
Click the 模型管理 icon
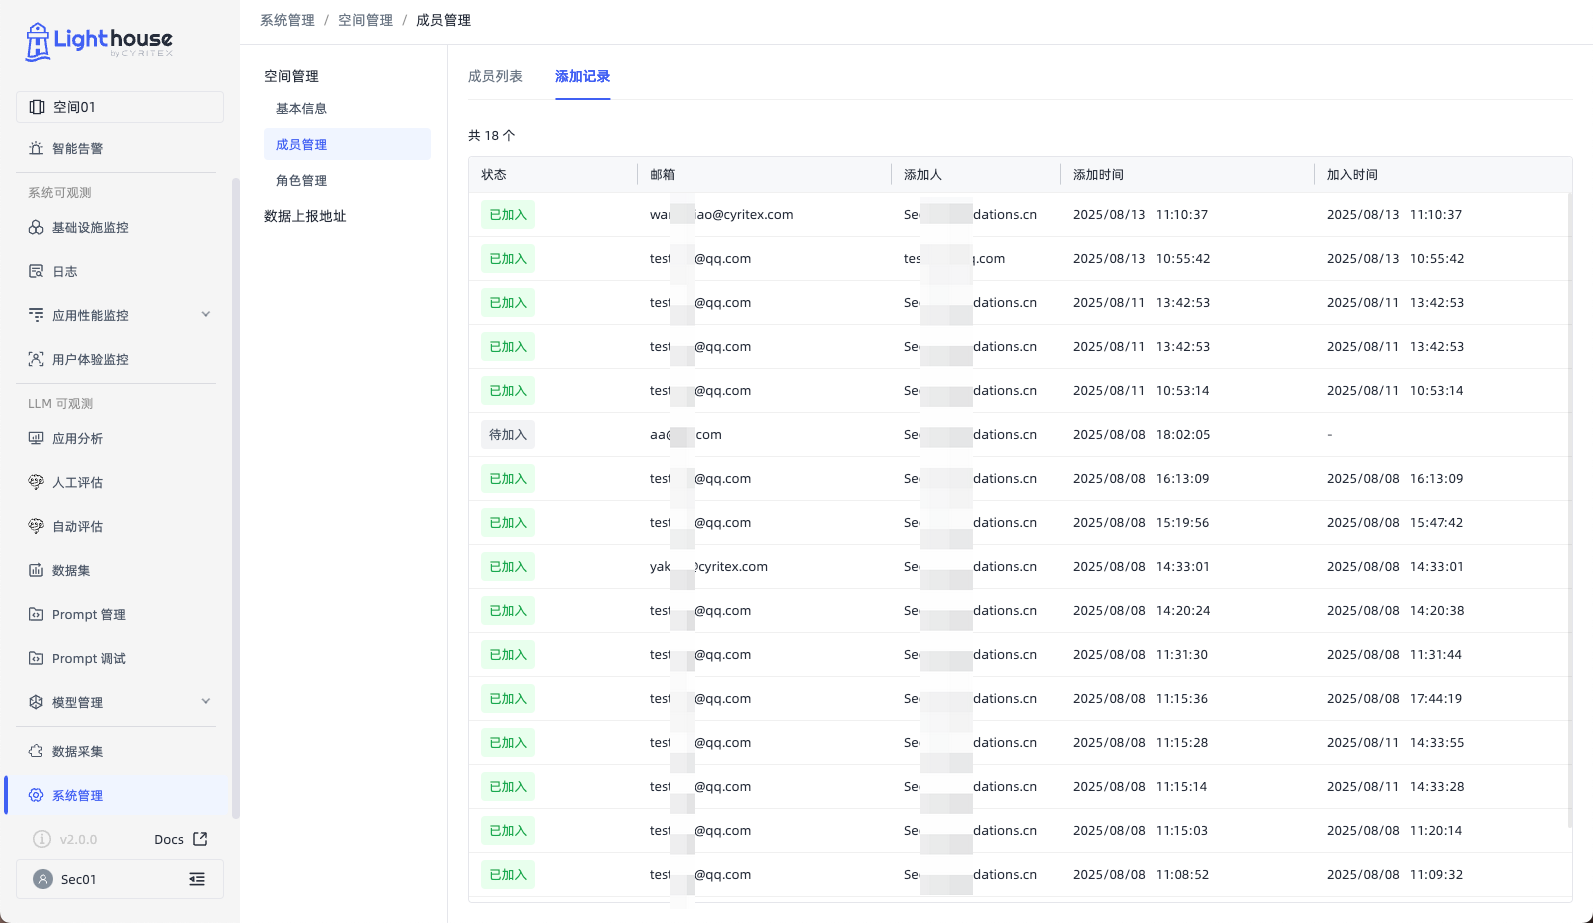pyautogui.click(x=36, y=702)
